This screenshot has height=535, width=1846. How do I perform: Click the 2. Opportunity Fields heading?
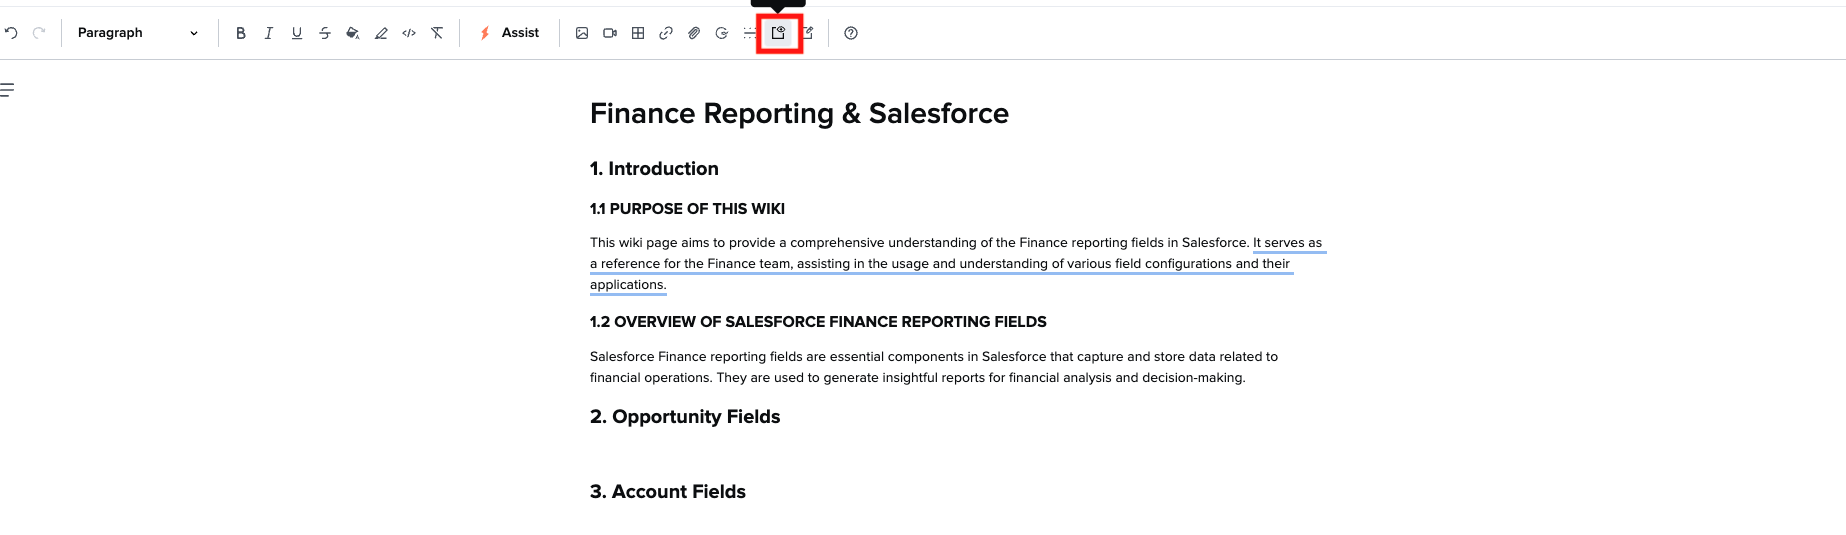[685, 417]
